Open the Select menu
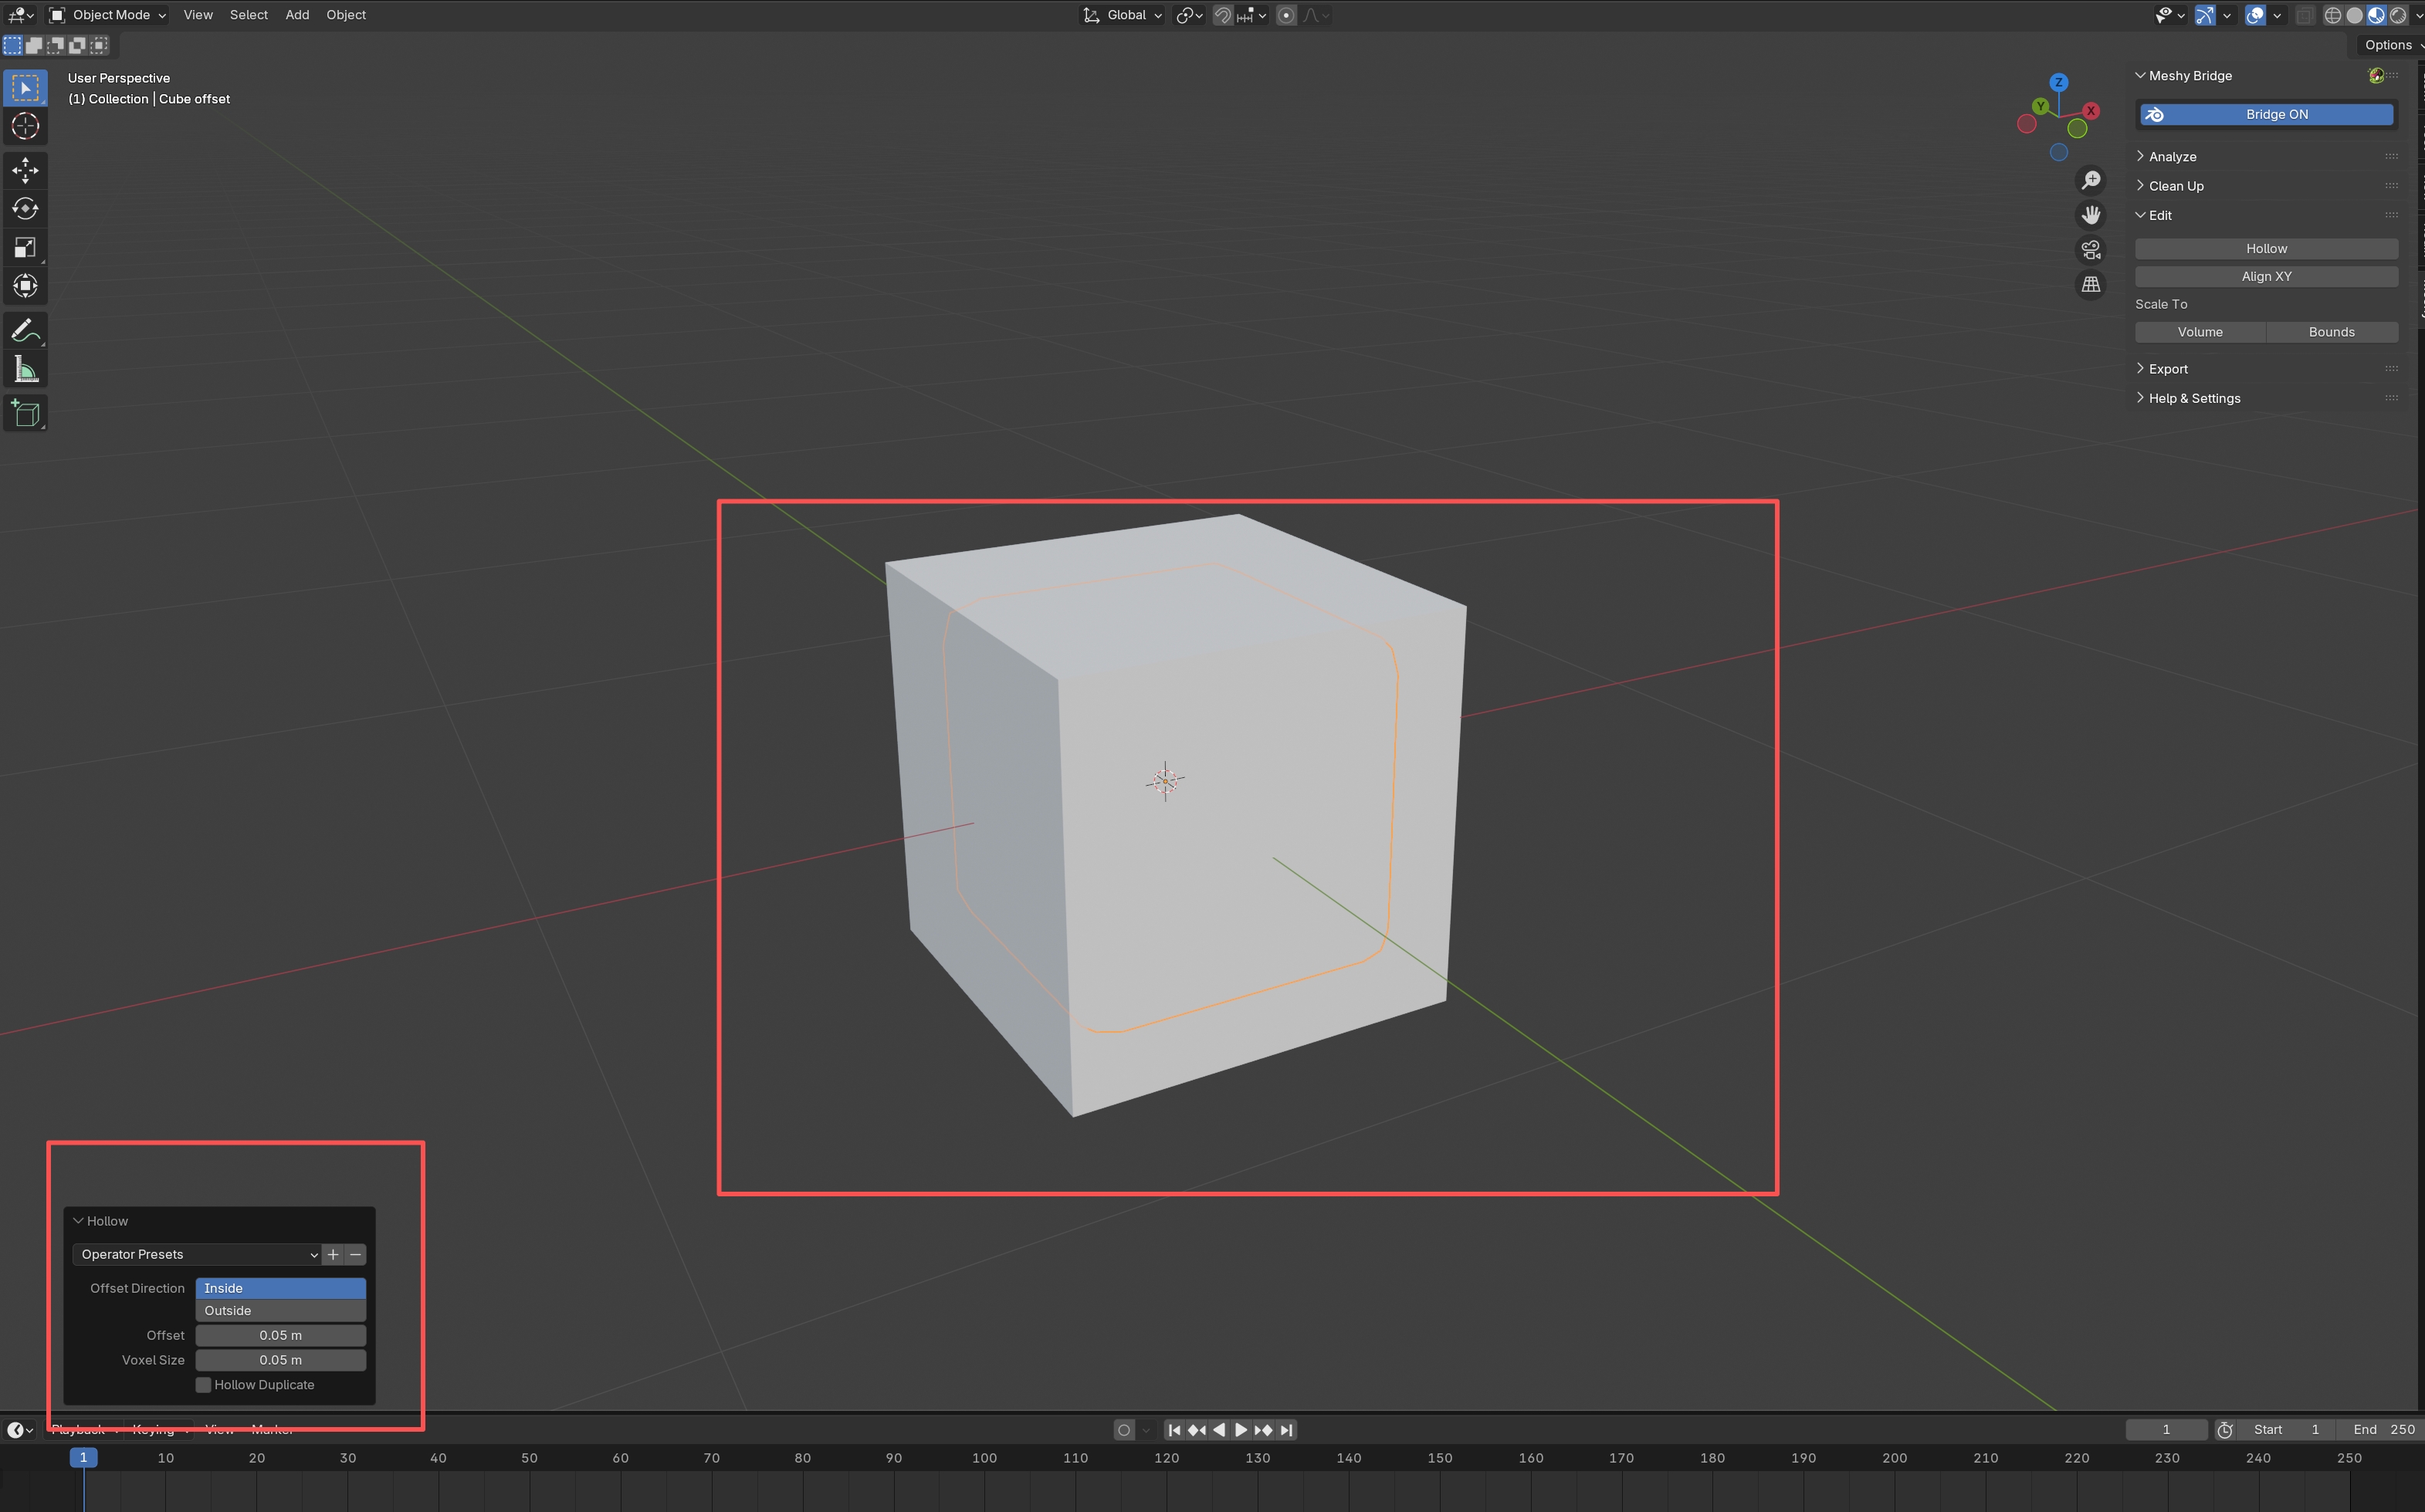 tap(248, 15)
